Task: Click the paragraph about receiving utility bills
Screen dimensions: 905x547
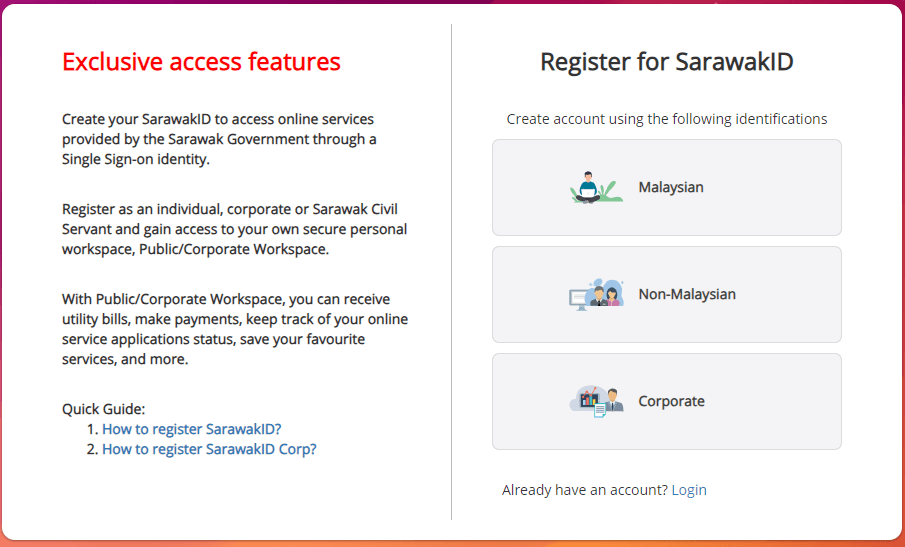Action: 234,329
